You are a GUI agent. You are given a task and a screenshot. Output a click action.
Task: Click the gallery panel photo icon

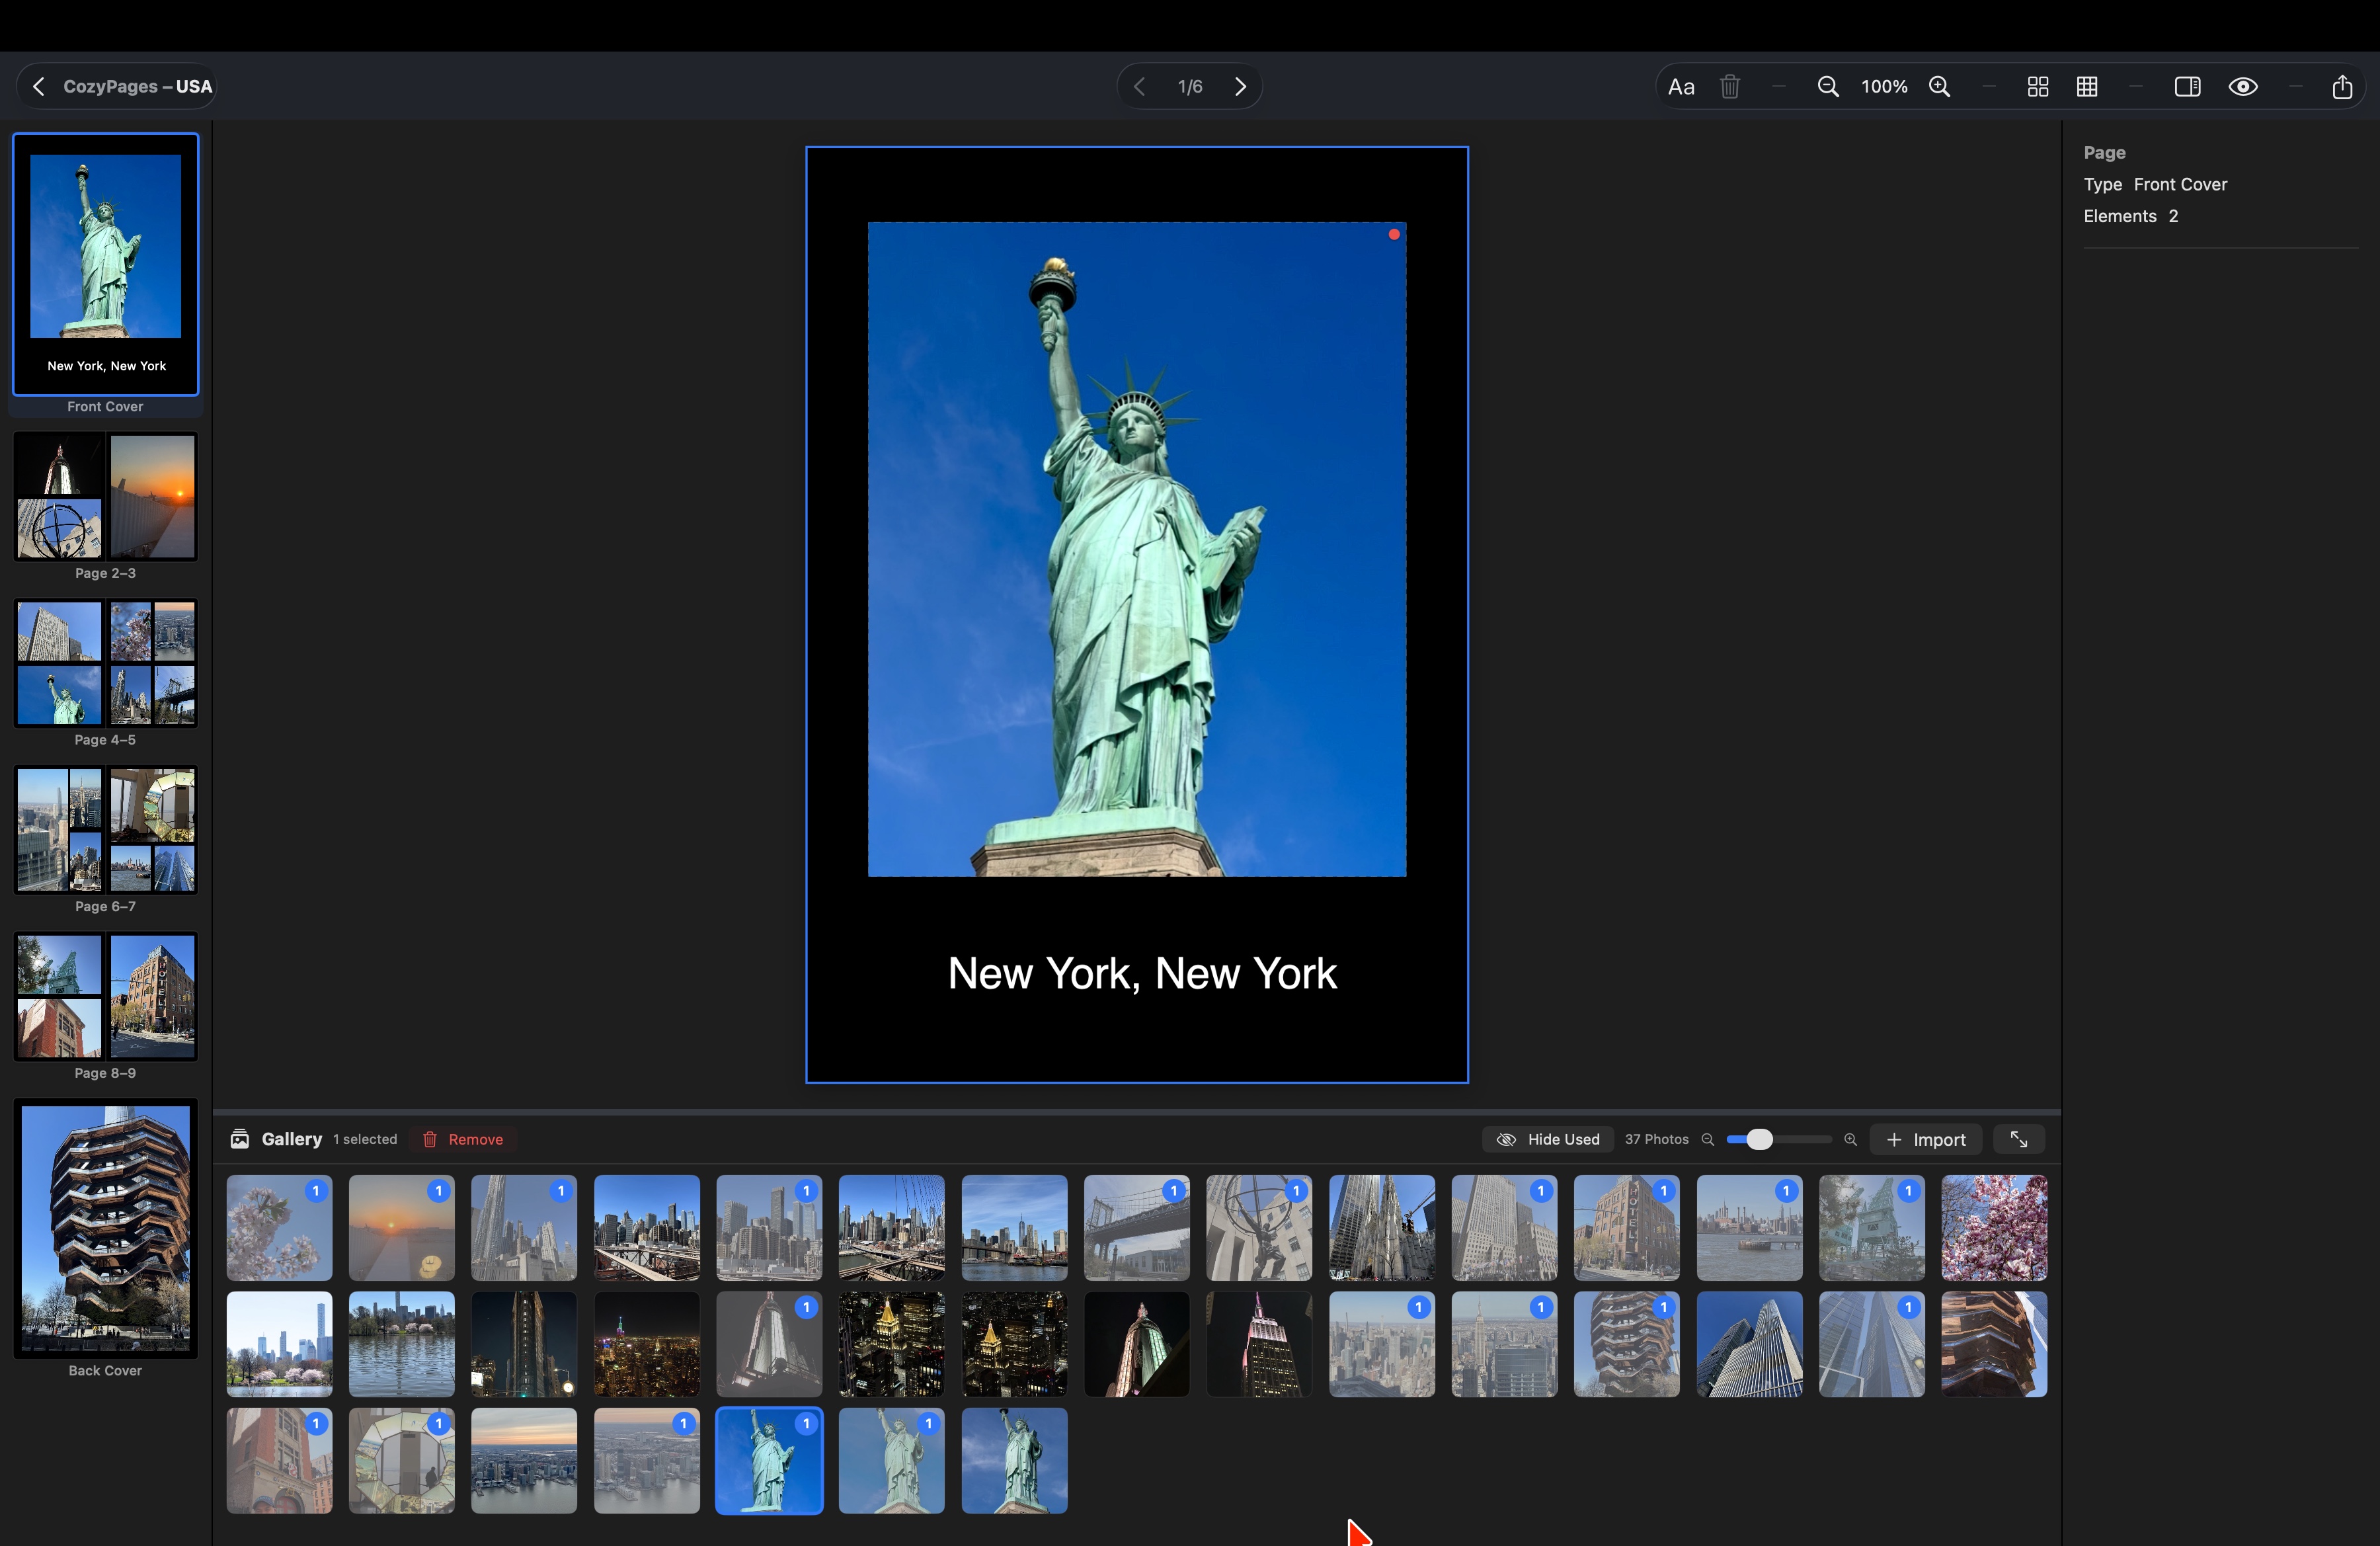pos(239,1139)
